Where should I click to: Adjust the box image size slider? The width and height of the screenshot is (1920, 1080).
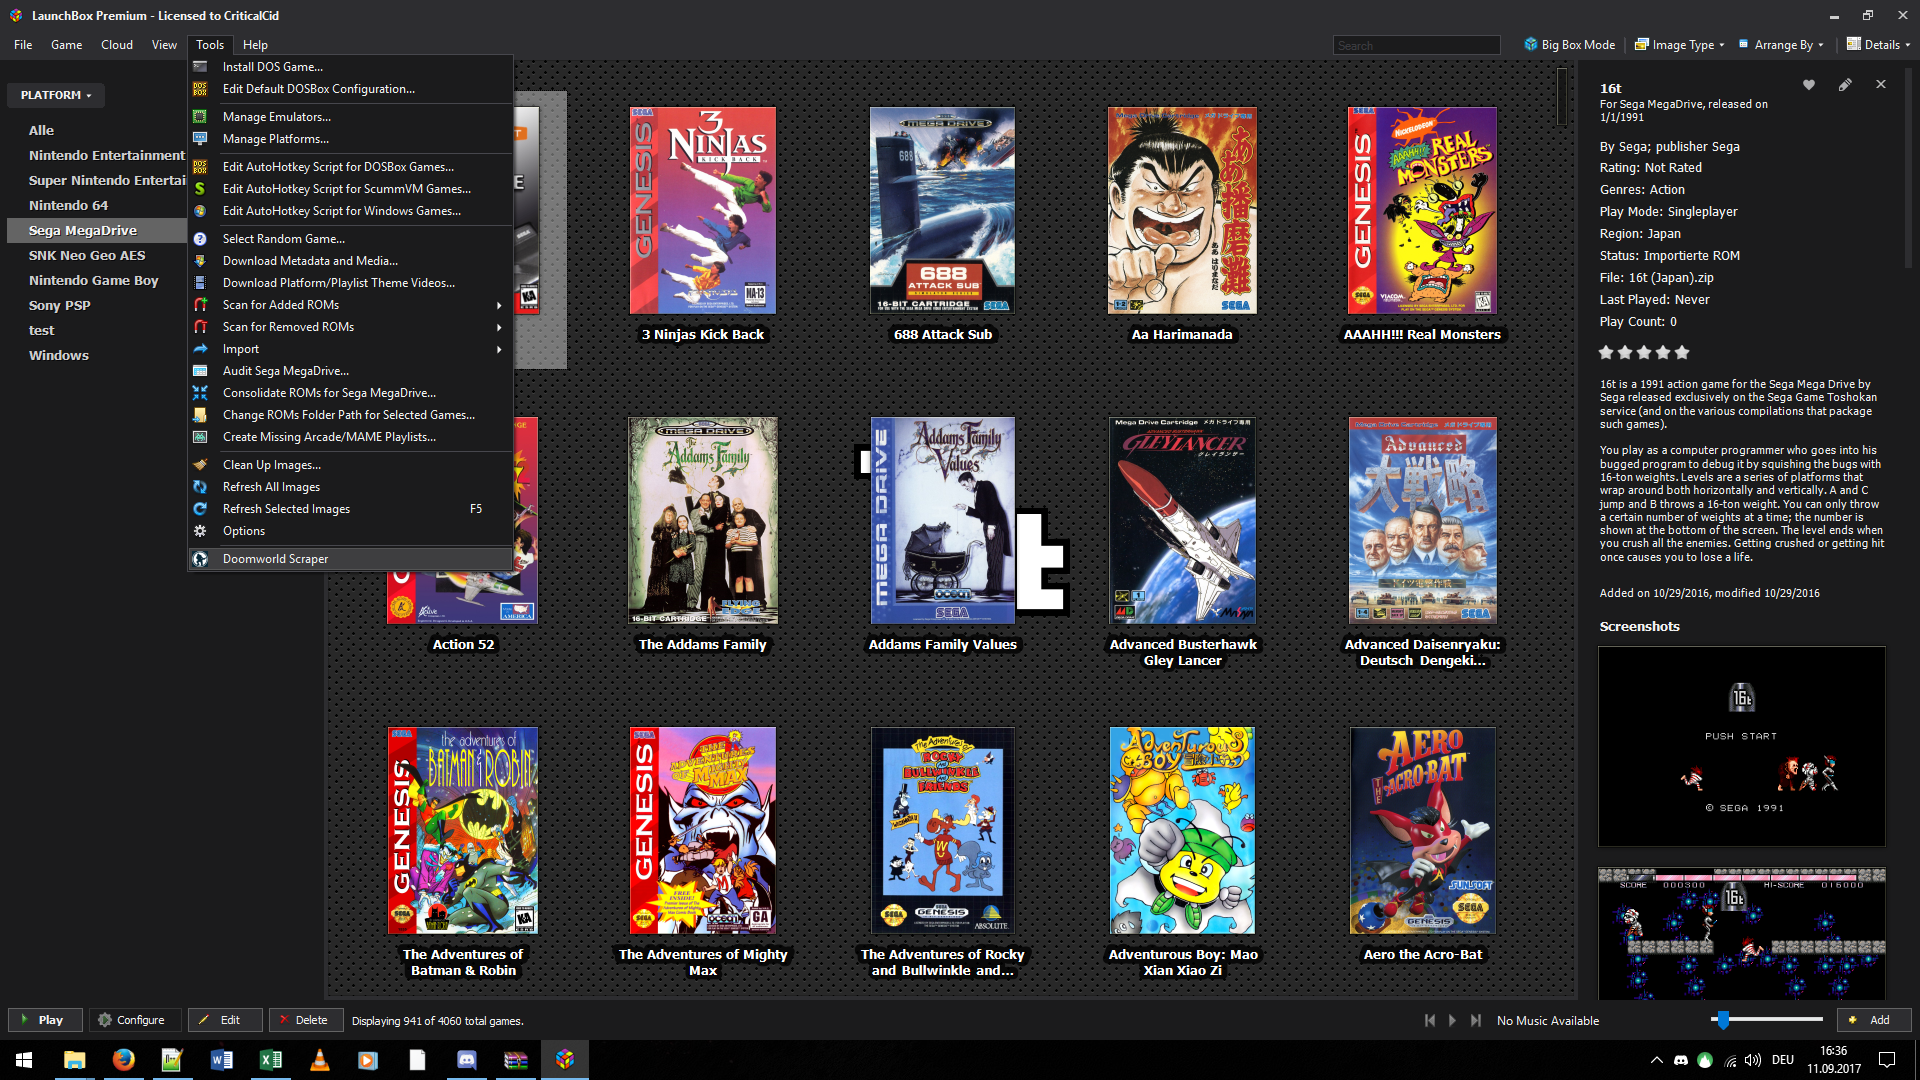click(x=1722, y=1020)
